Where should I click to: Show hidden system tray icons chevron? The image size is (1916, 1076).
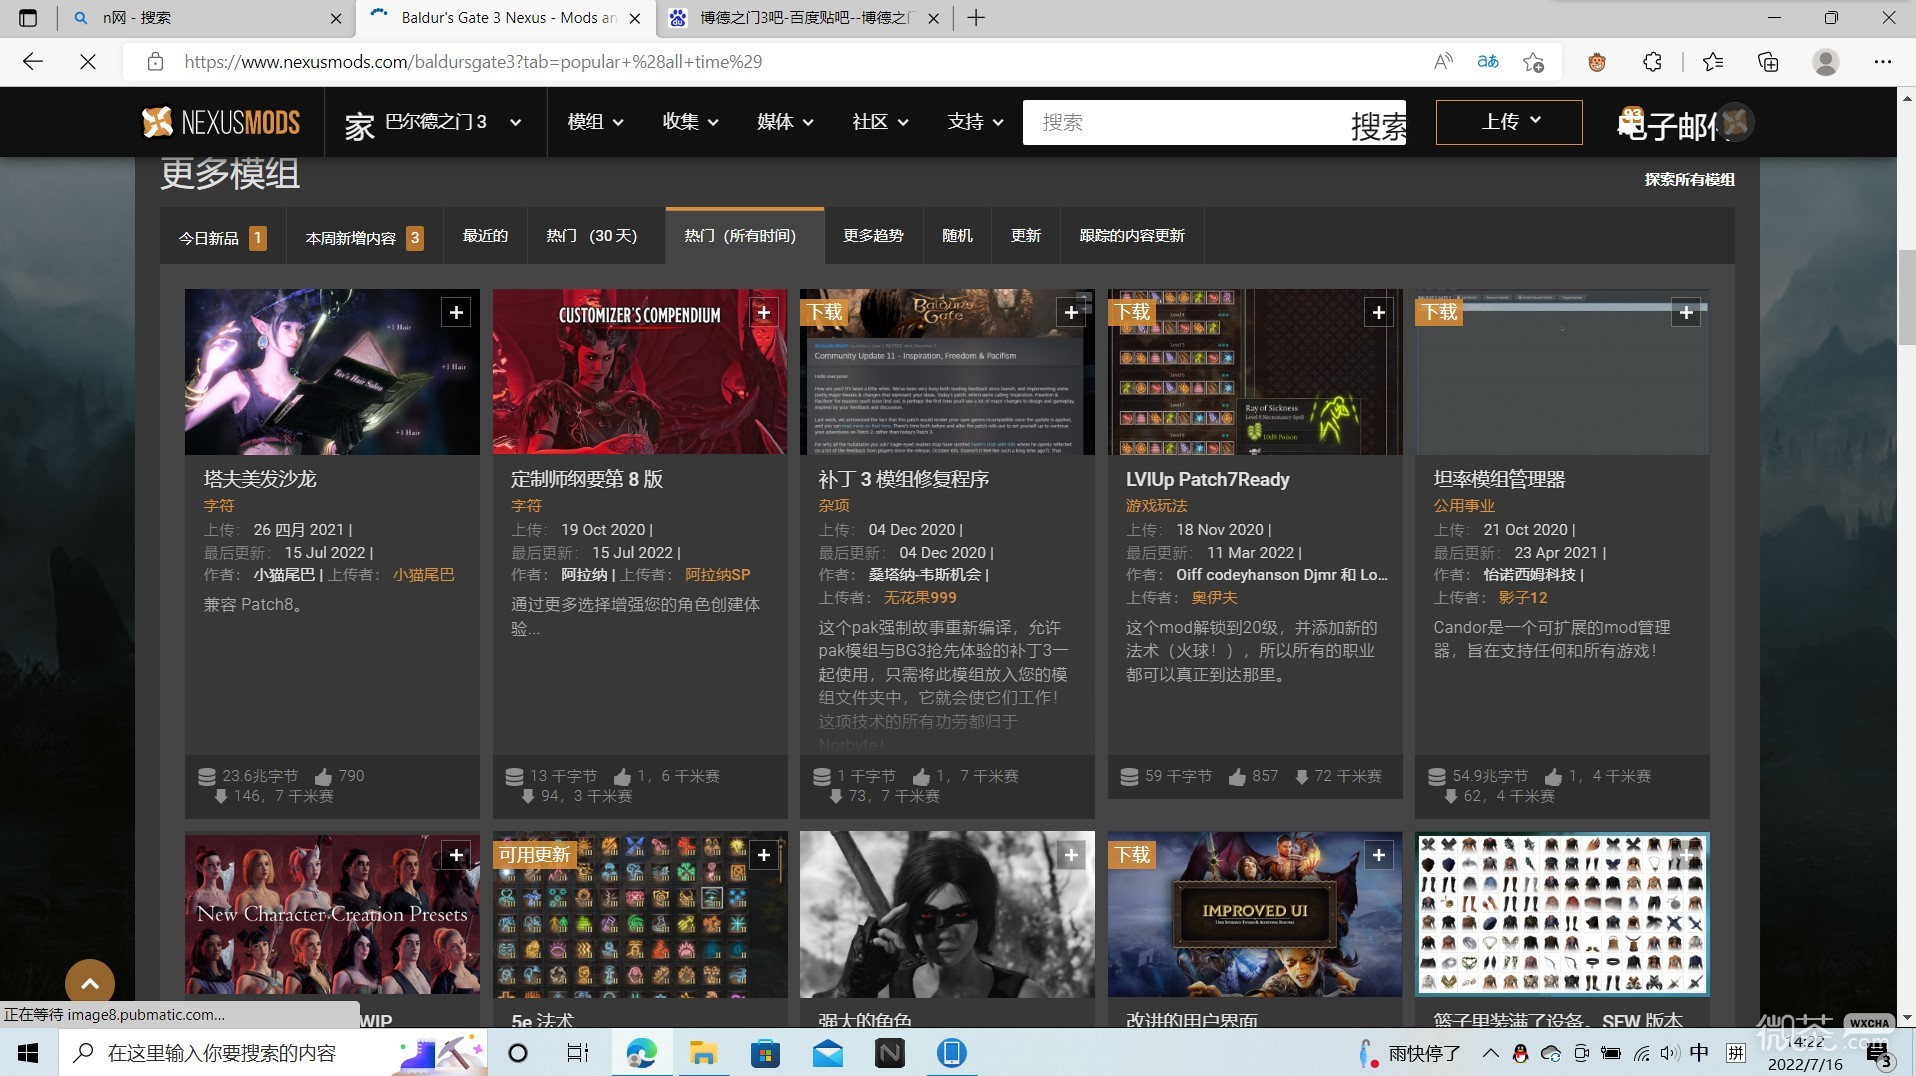coord(1490,1053)
